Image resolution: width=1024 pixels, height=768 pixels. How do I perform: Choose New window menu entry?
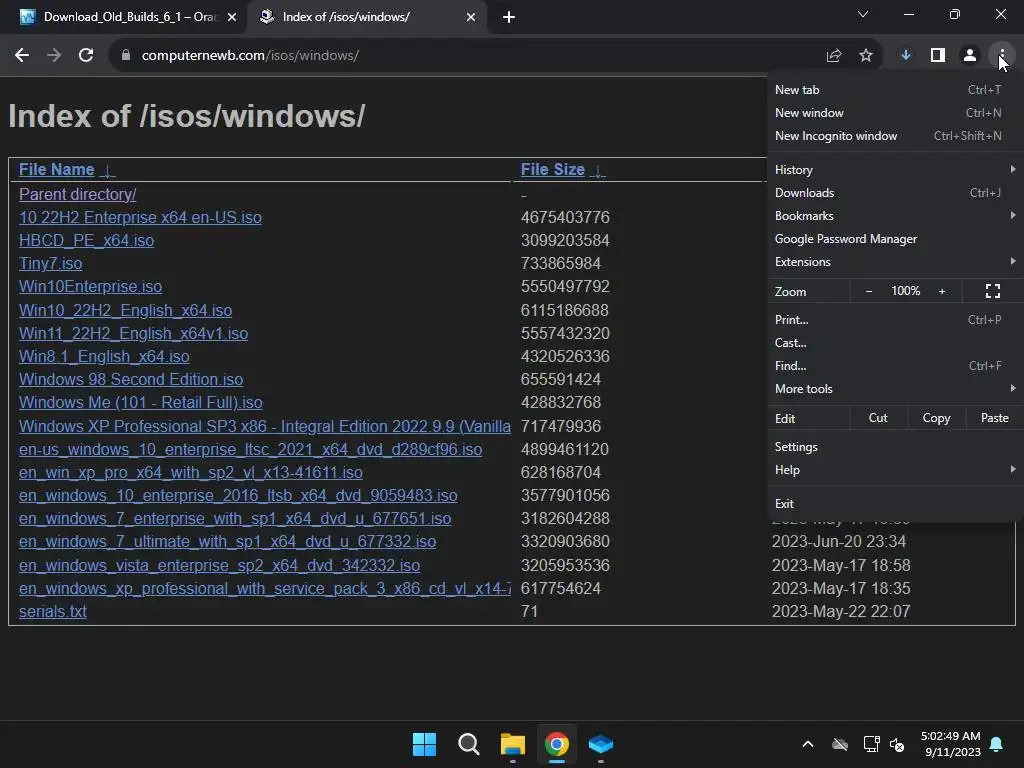coord(895,113)
